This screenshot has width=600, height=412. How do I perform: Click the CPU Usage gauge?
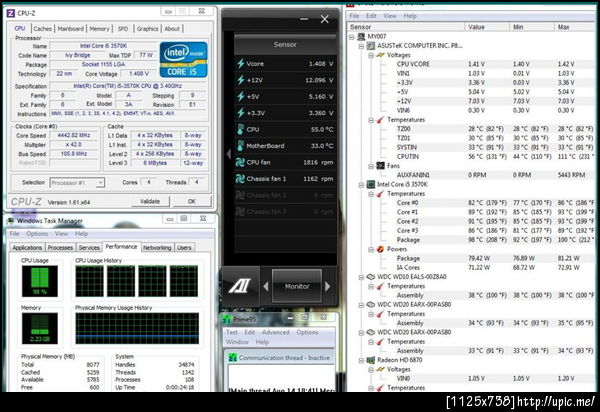(40, 281)
